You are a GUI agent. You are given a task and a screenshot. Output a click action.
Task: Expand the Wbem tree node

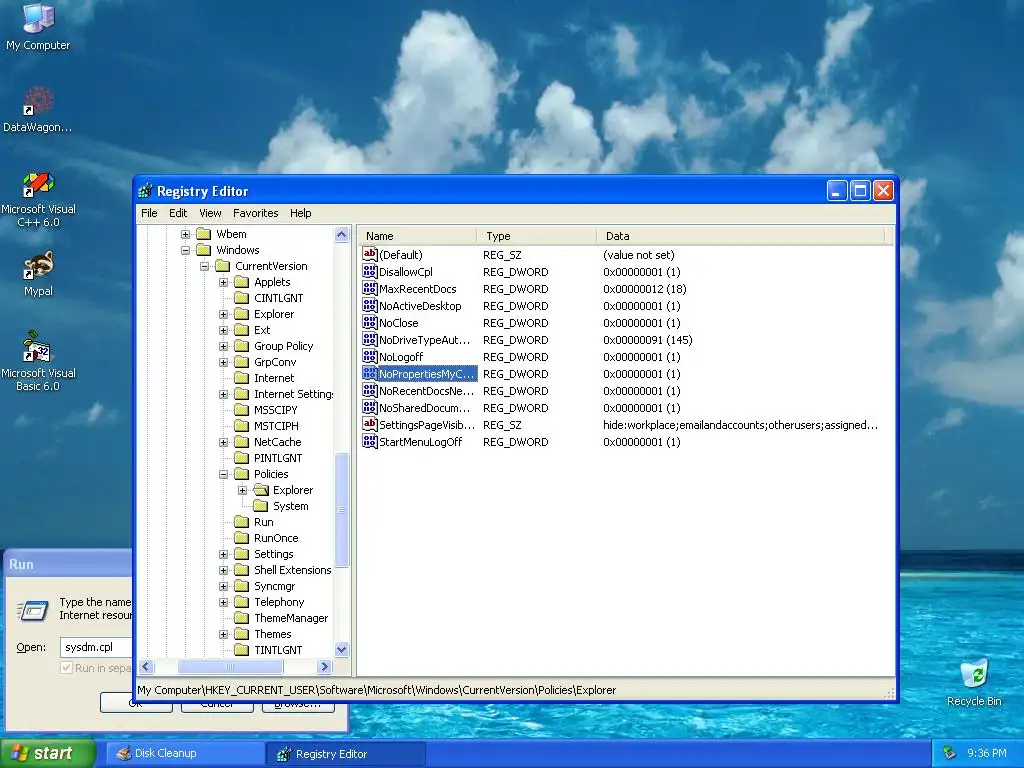(185, 234)
